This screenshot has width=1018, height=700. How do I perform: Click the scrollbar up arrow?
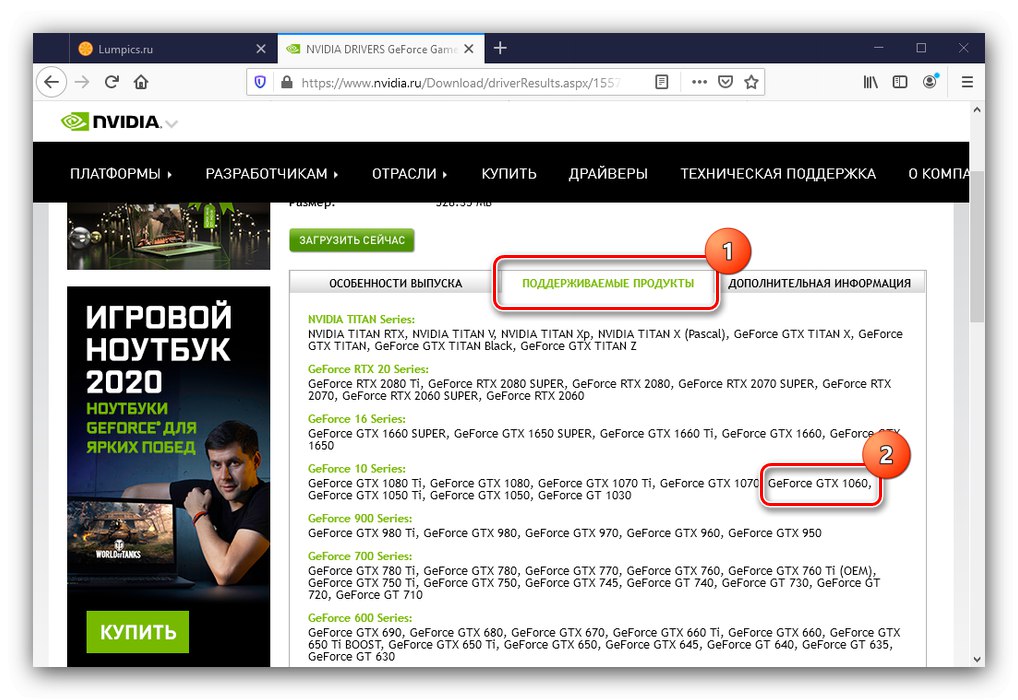[x=977, y=110]
